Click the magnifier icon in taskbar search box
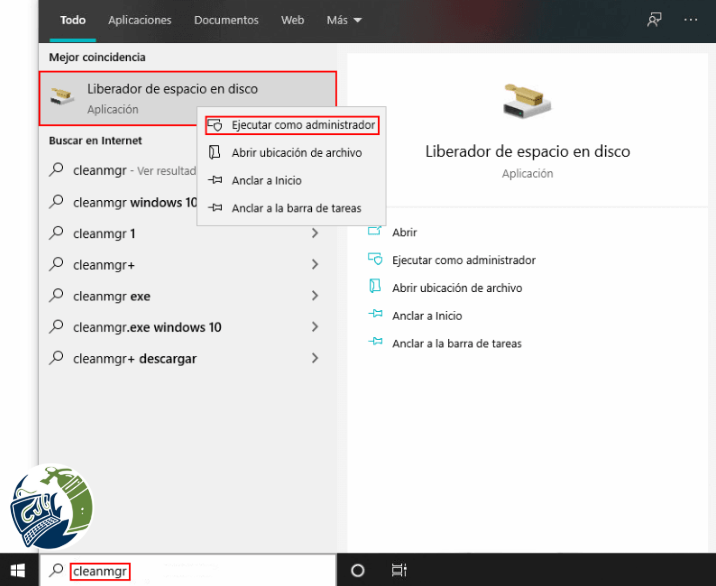This screenshot has height=586, width=716. click(56, 570)
